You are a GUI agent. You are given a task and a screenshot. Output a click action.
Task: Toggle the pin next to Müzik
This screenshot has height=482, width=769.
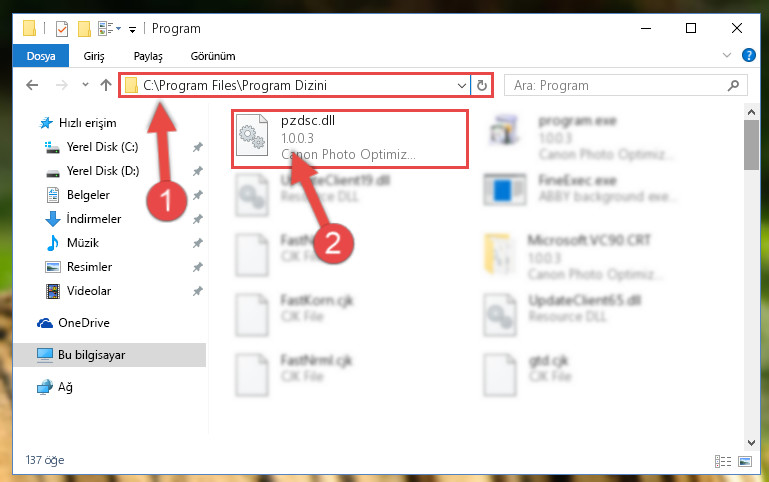click(x=198, y=243)
